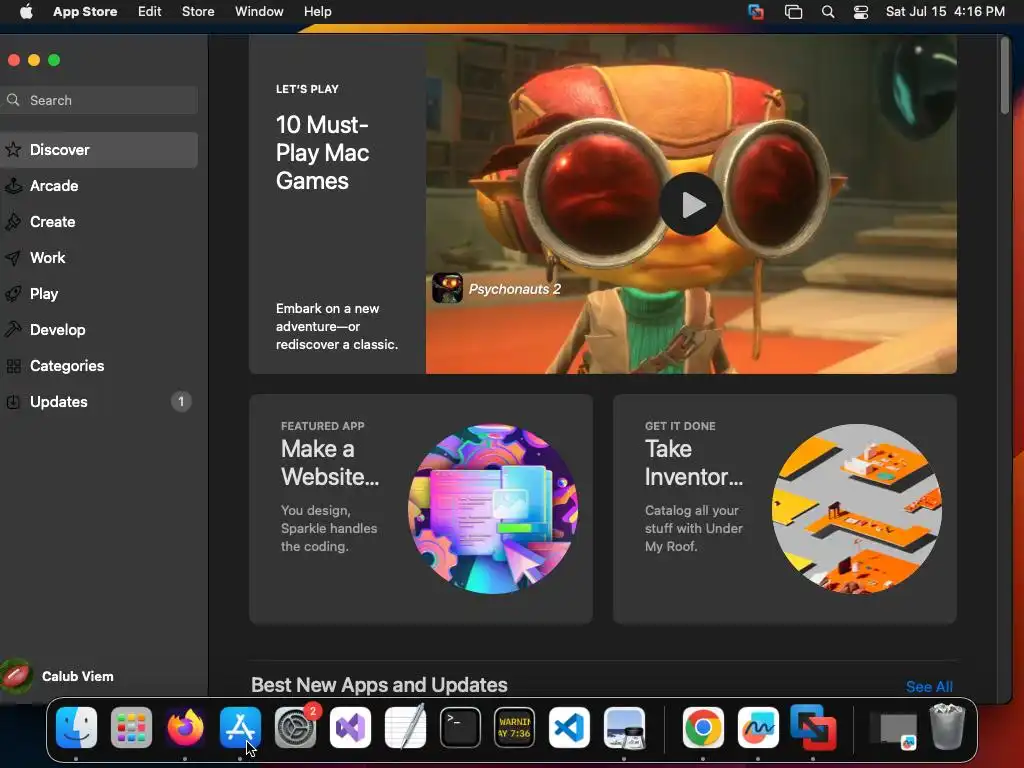Open the Edit menu
The height and width of the screenshot is (768, 1024).
[x=150, y=11]
